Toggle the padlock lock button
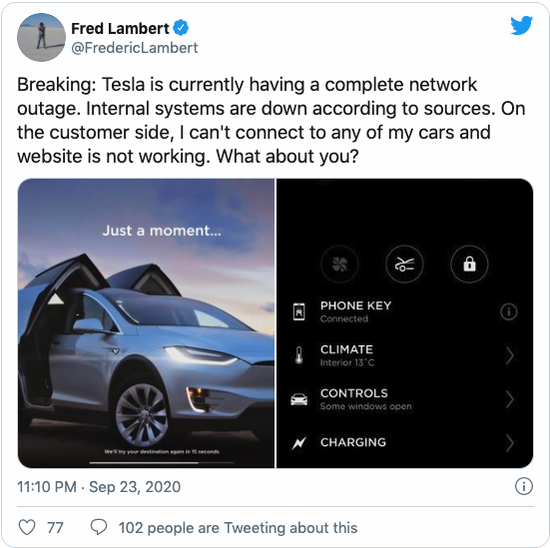550x548 pixels. pyautogui.click(x=469, y=264)
